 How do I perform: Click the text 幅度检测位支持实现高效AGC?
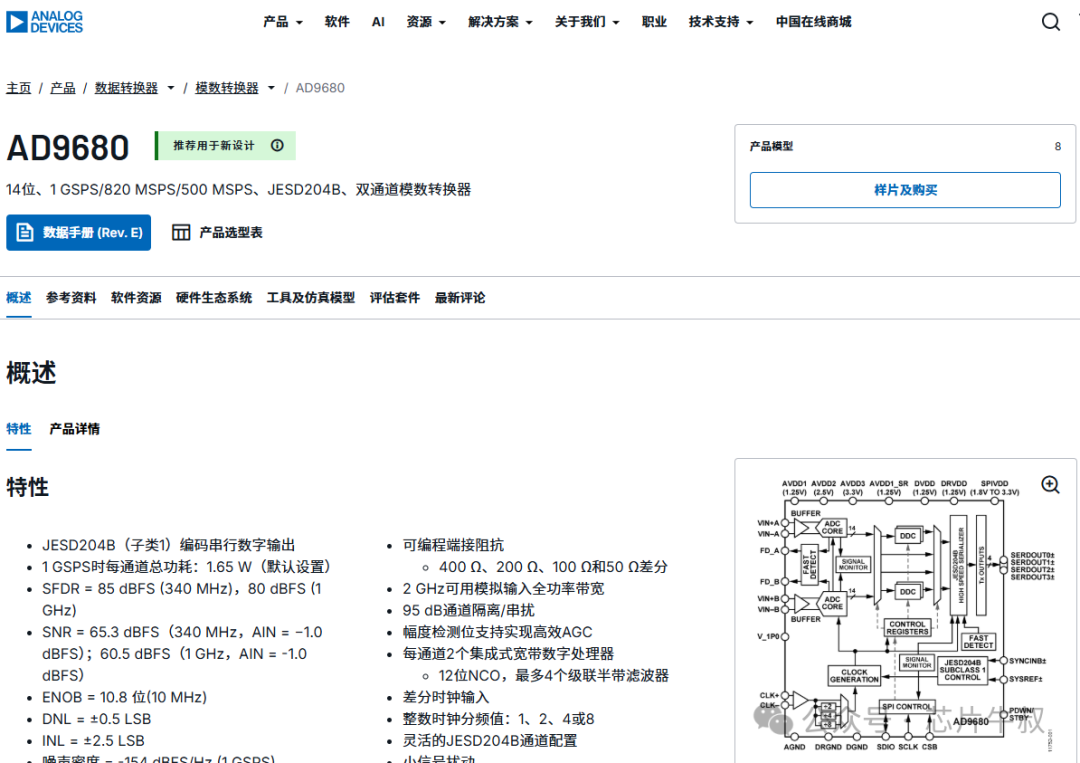[497, 631]
